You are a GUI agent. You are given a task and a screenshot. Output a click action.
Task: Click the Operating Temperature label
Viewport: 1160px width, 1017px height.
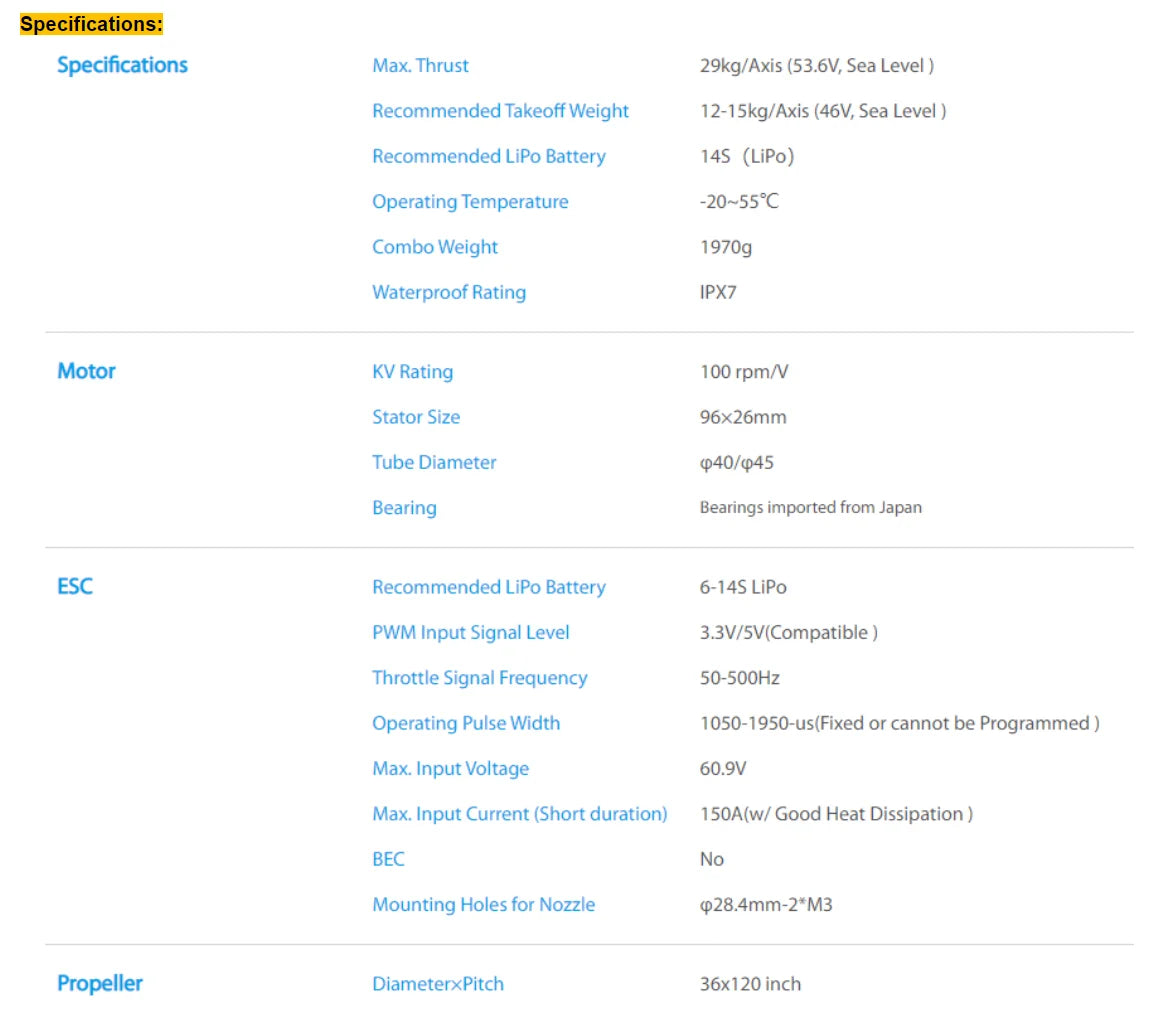click(470, 201)
